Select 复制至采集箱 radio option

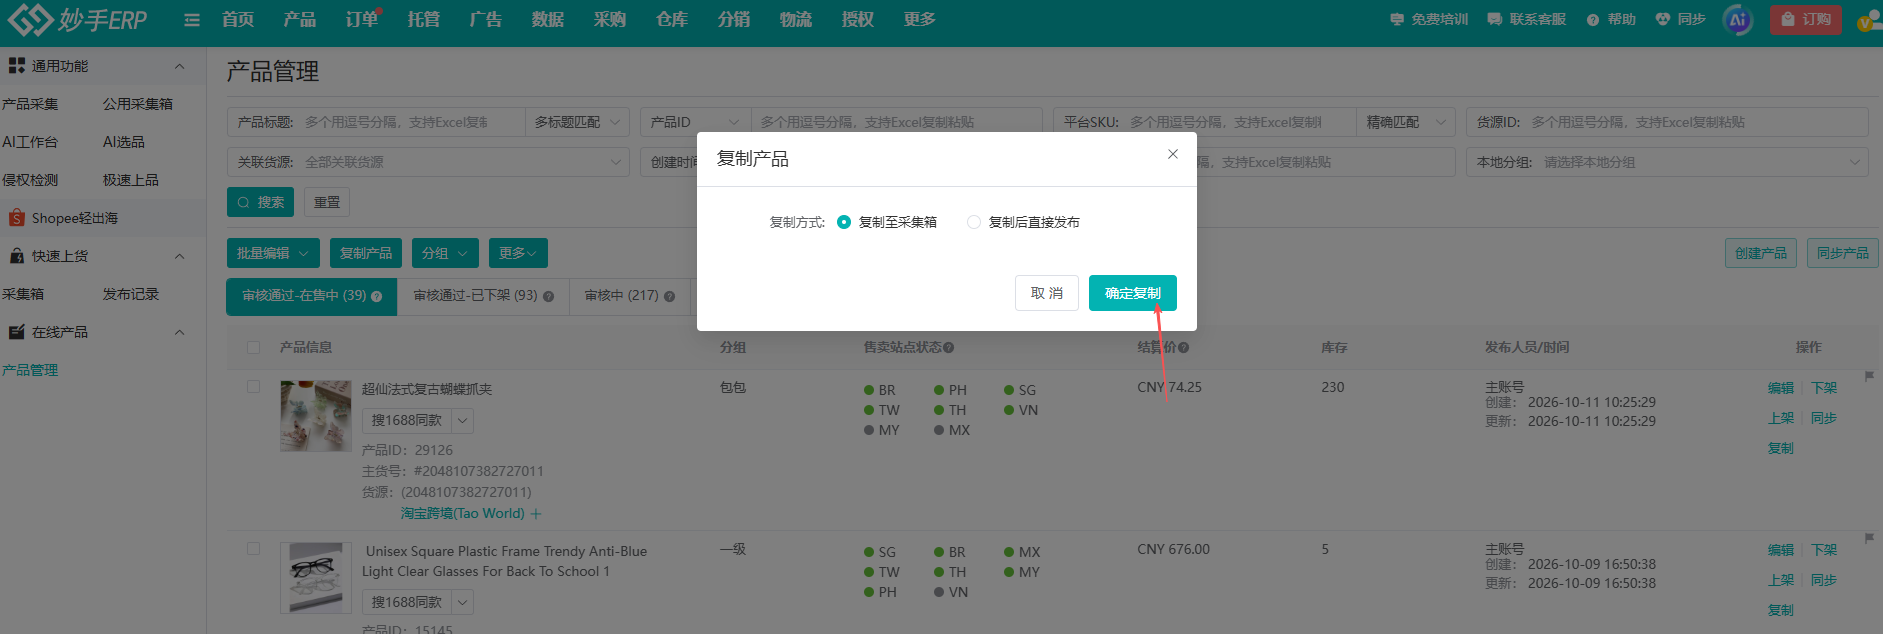pos(844,222)
